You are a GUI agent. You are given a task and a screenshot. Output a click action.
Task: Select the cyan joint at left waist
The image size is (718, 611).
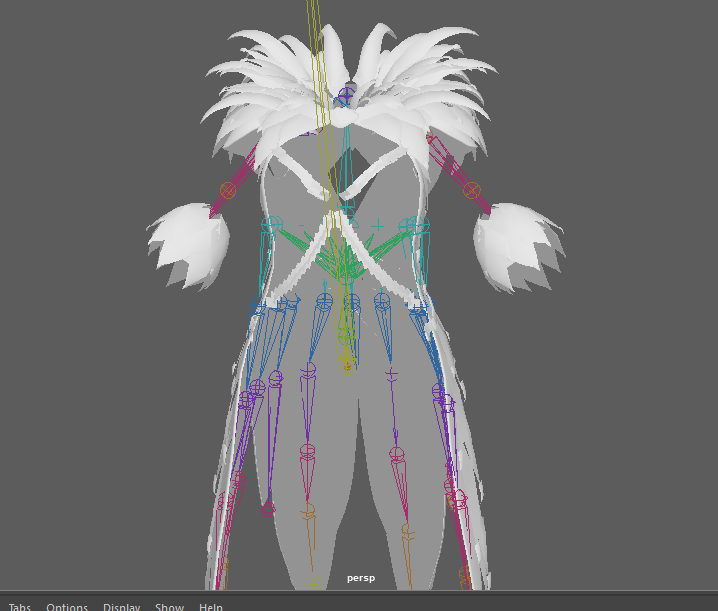(x=270, y=226)
